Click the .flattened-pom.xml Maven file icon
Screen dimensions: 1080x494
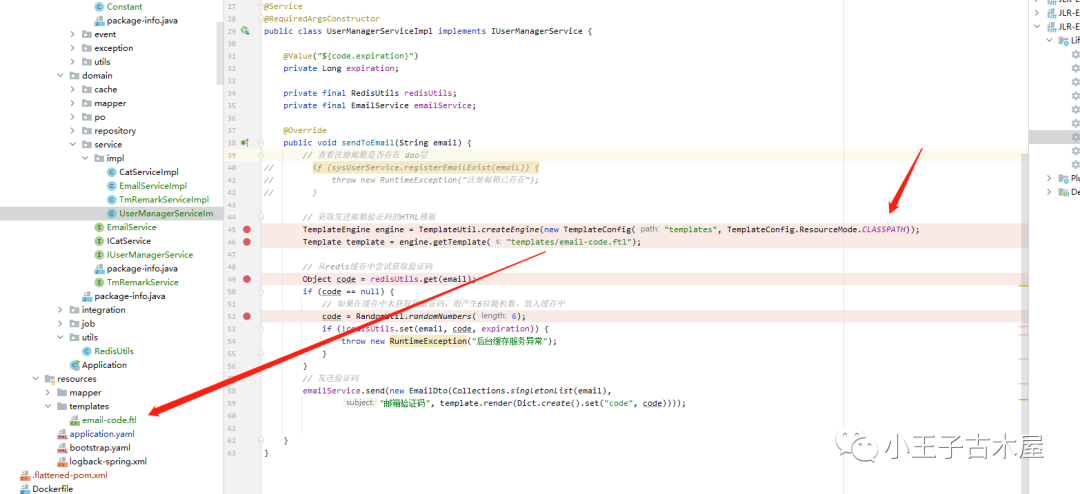tap(24, 475)
